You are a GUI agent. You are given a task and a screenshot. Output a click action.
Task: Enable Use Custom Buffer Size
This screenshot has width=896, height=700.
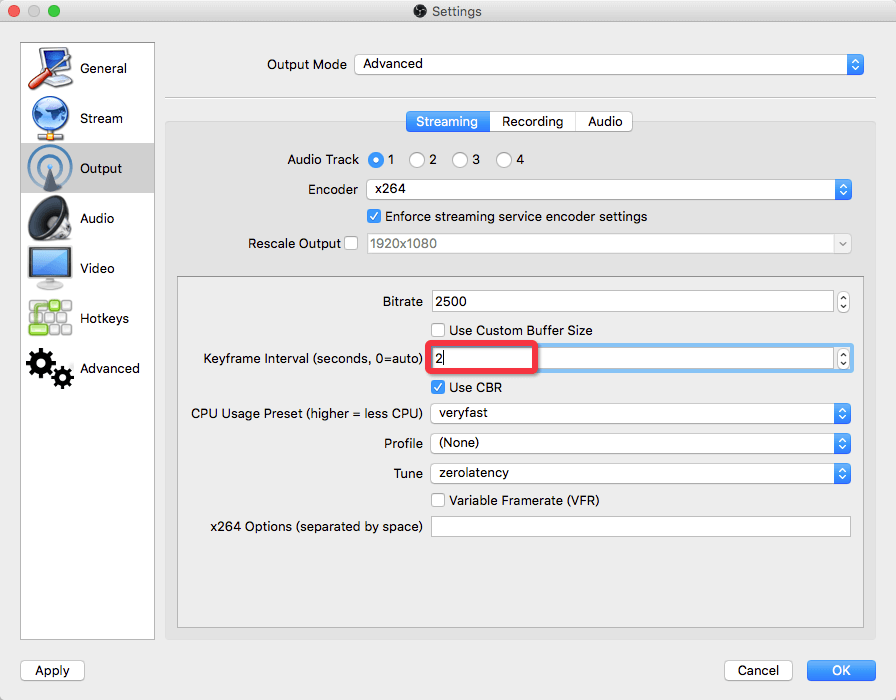tap(438, 330)
